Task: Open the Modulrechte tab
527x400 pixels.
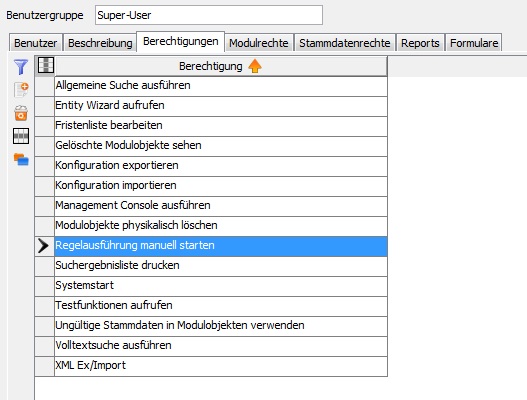Action: (x=259, y=43)
